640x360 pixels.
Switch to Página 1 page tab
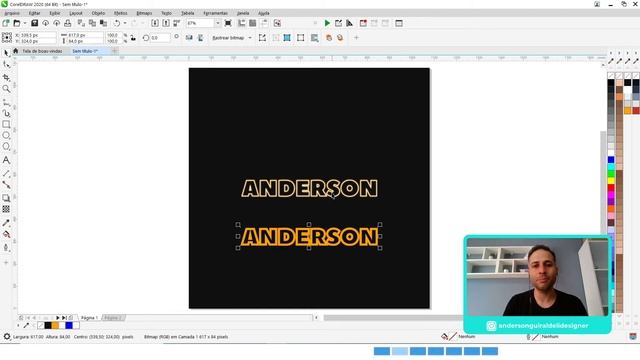(x=89, y=318)
